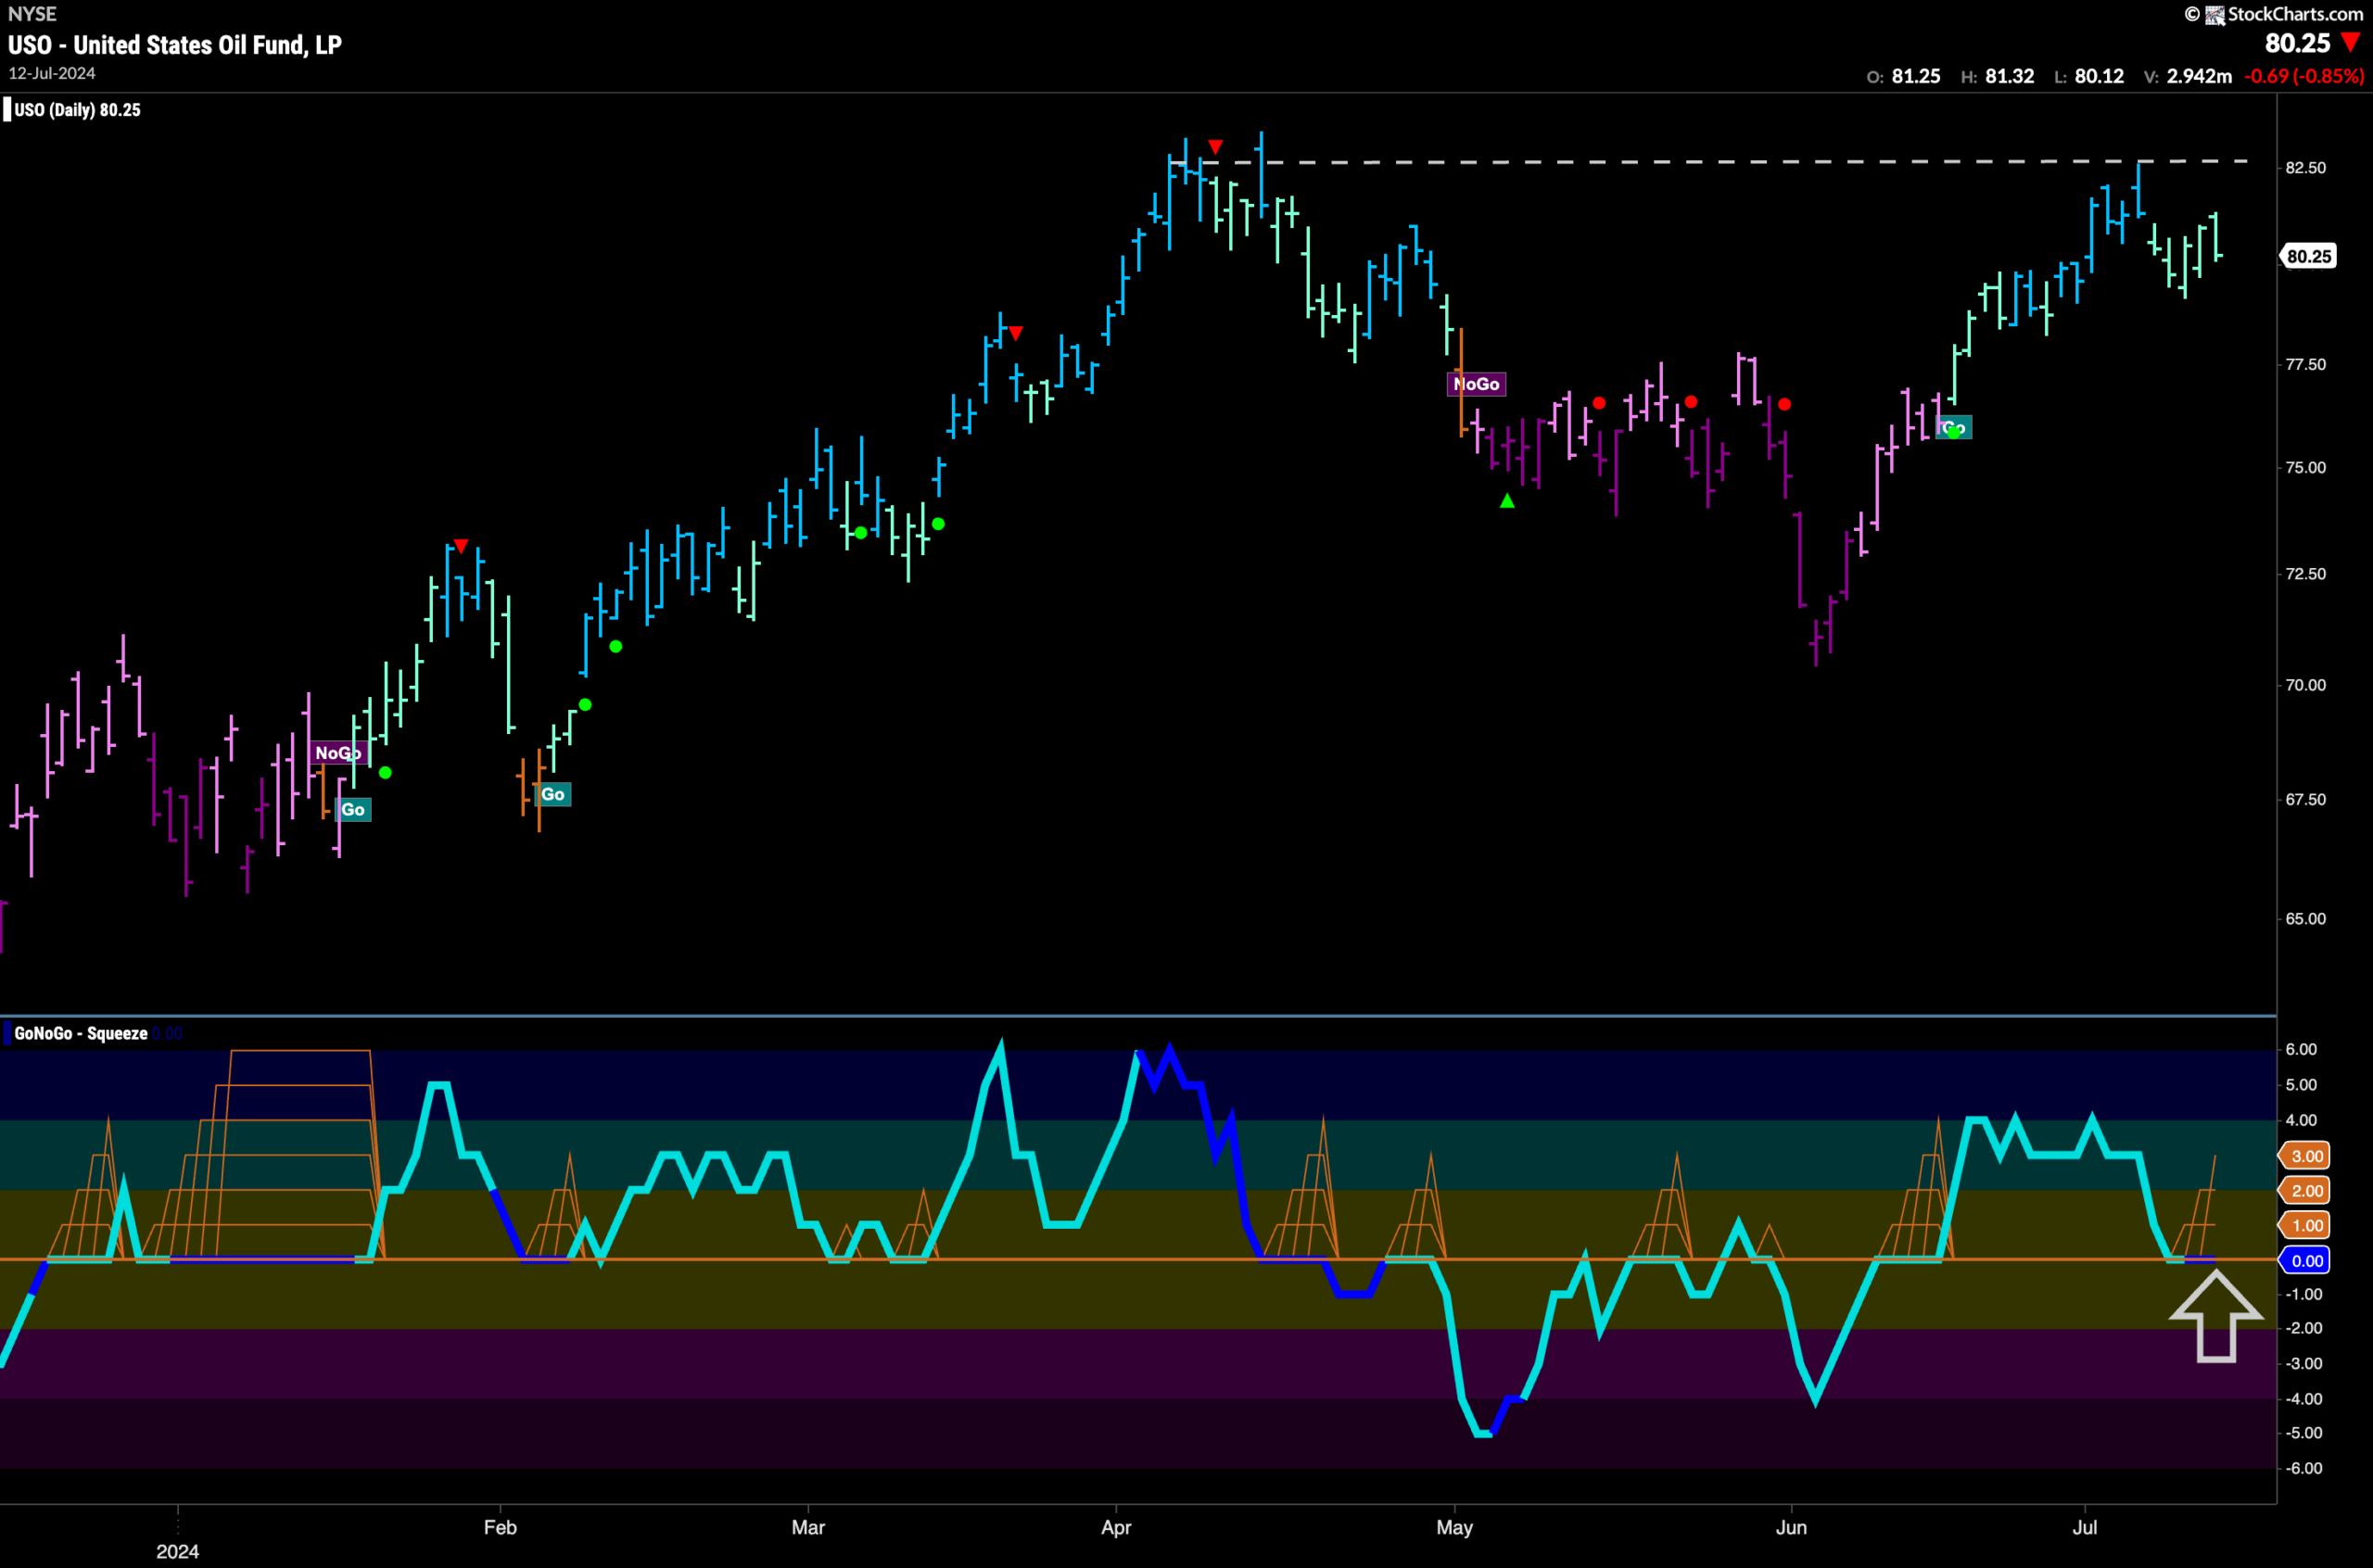Click the Jun label on time axis
The width and height of the screenshot is (2373, 1568).
(x=1791, y=1527)
